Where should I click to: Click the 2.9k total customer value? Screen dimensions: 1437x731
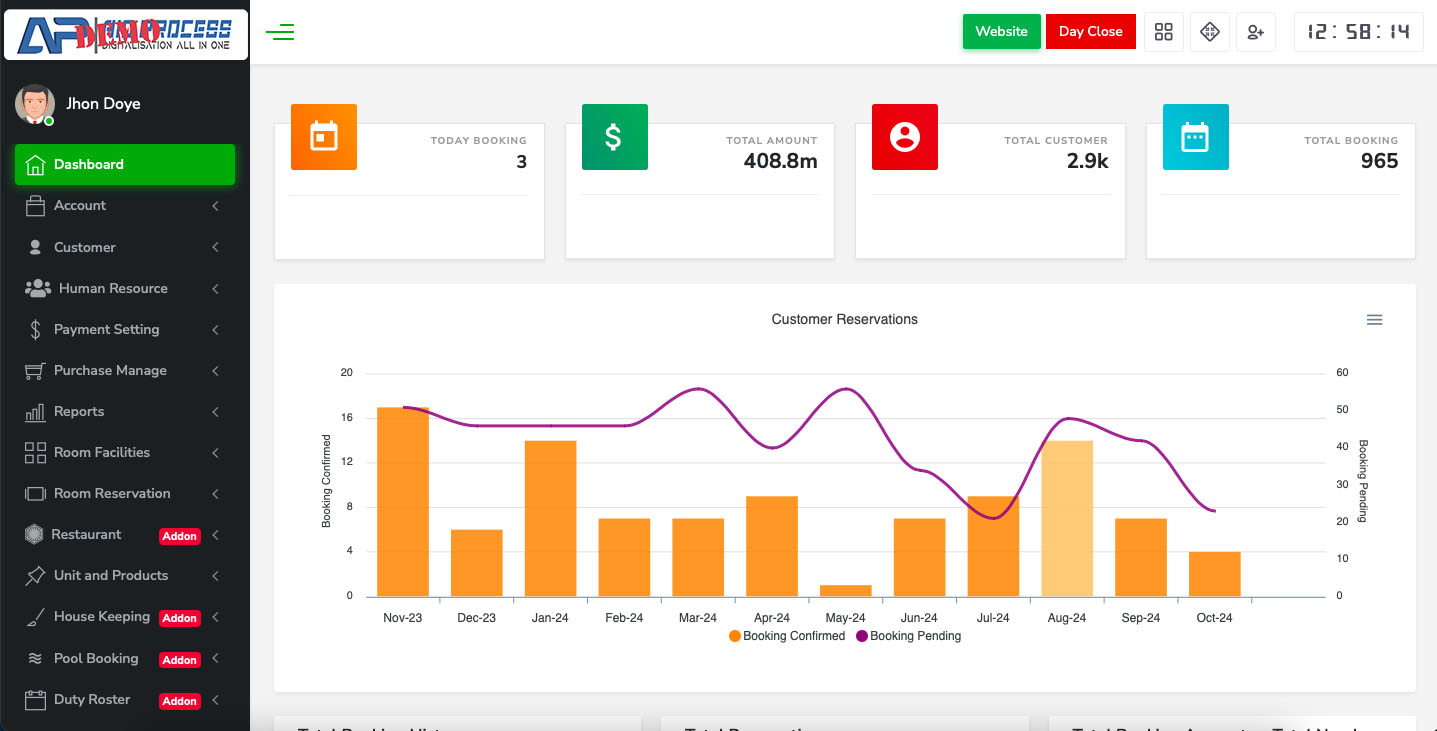1087,161
